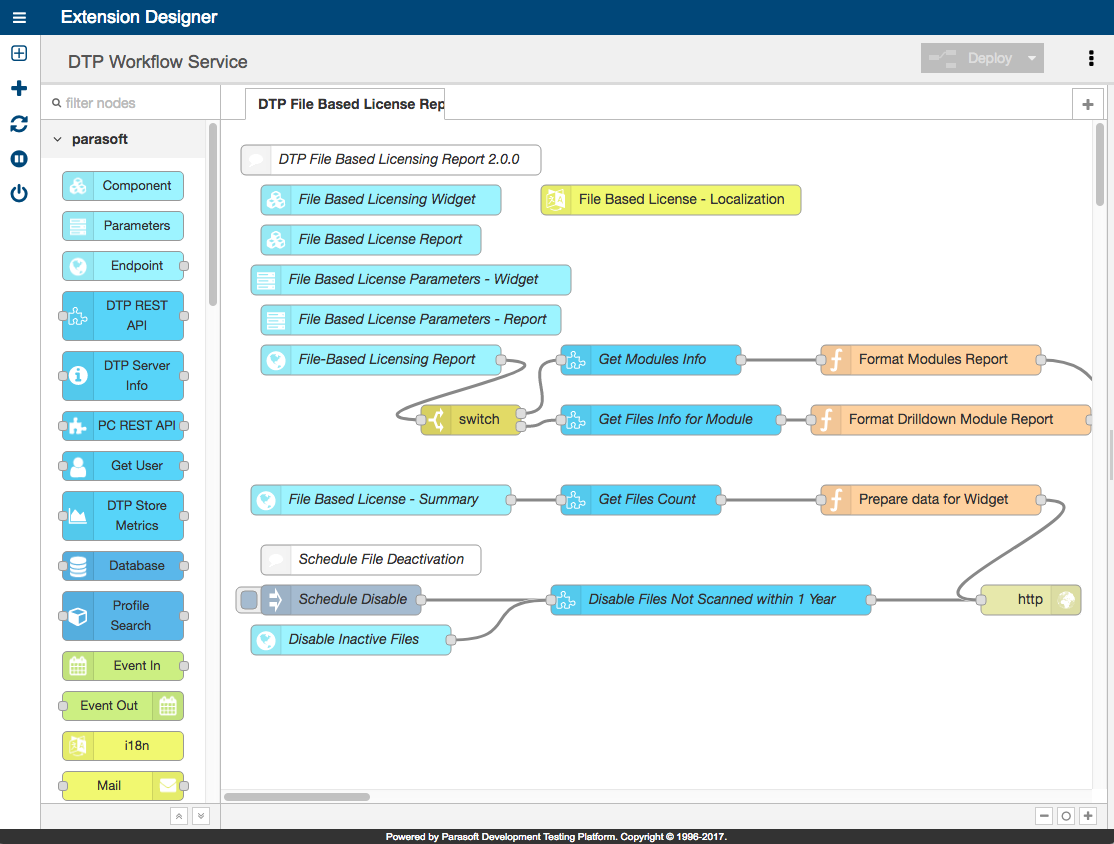This screenshot has height=844, width=1114.
Task: Reset the canvas zoom level
Action: click(x=1066, y=816)
